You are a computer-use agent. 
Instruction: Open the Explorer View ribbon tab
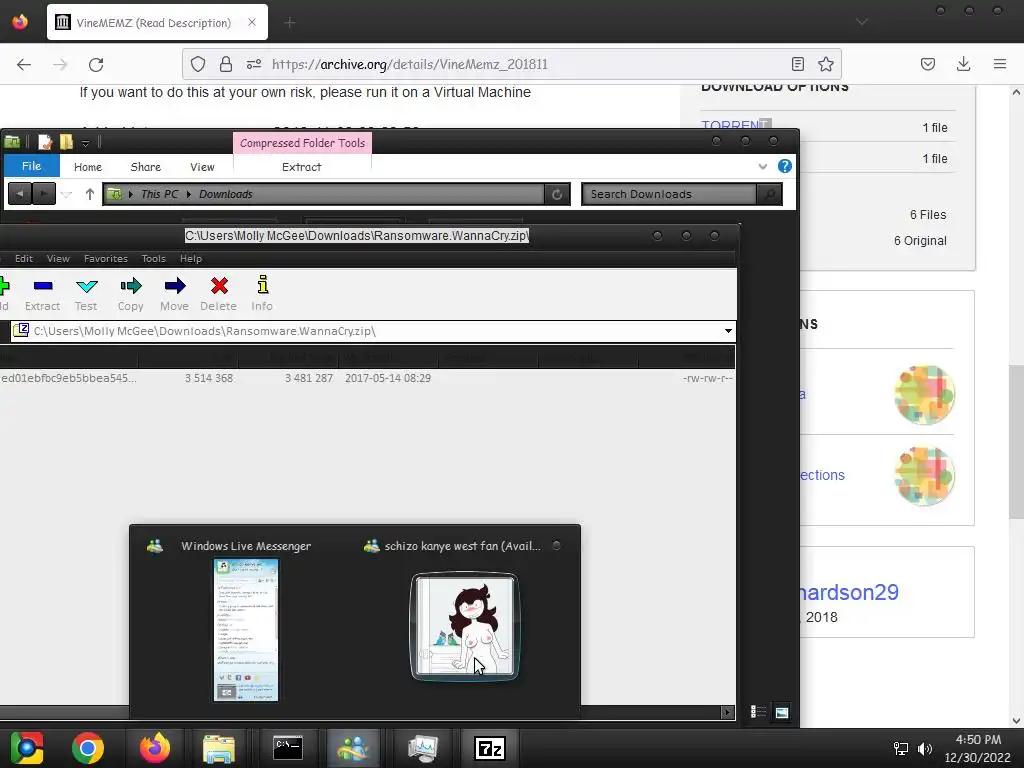202,167
